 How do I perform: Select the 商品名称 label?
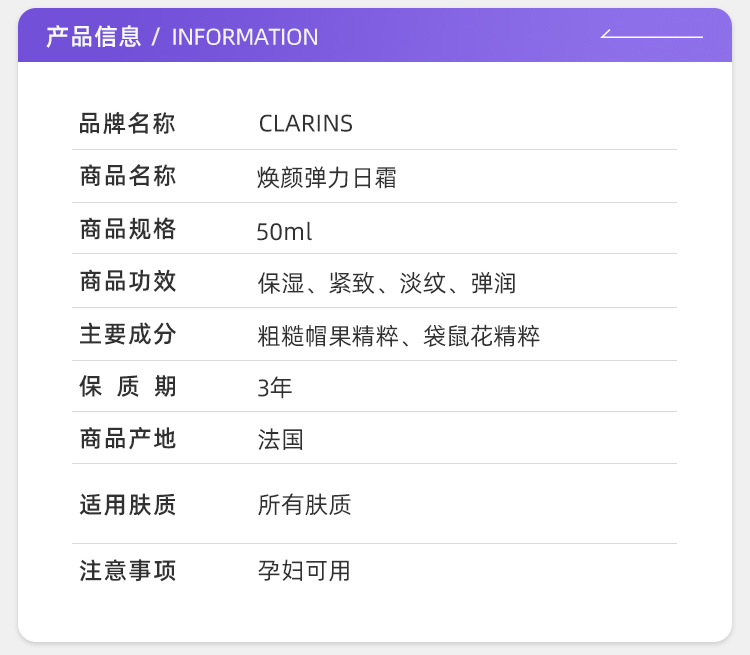coord(128,177)
